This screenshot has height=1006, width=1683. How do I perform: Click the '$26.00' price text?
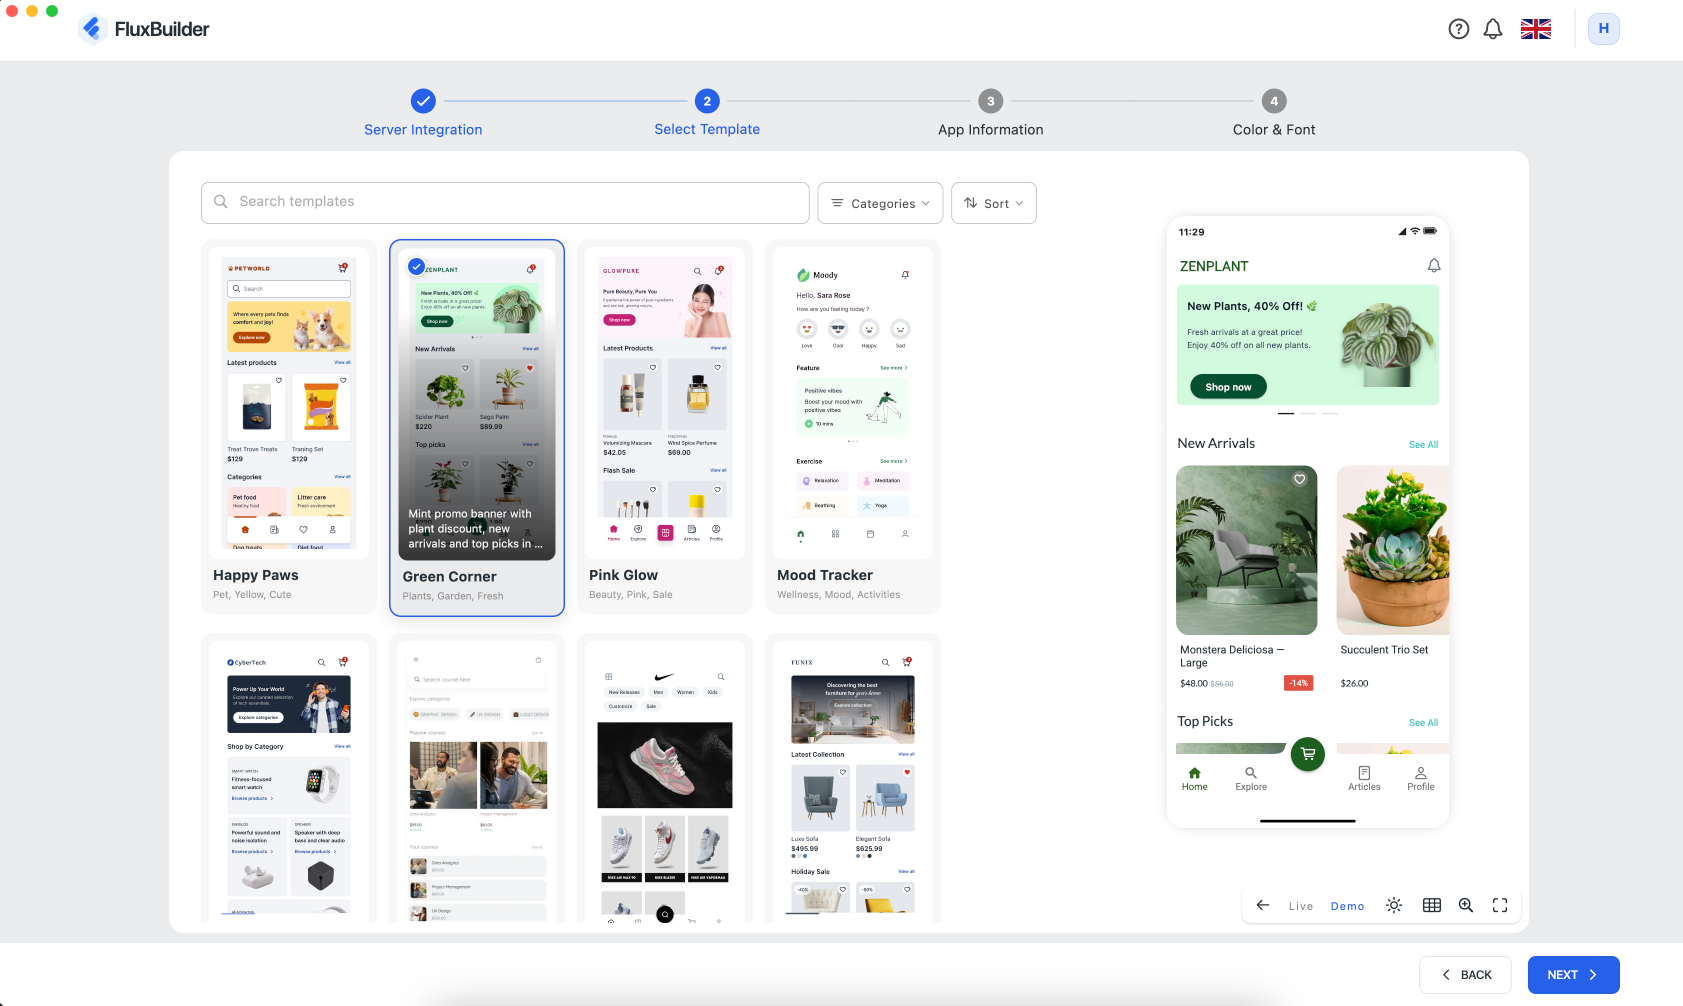[1354, 684]
